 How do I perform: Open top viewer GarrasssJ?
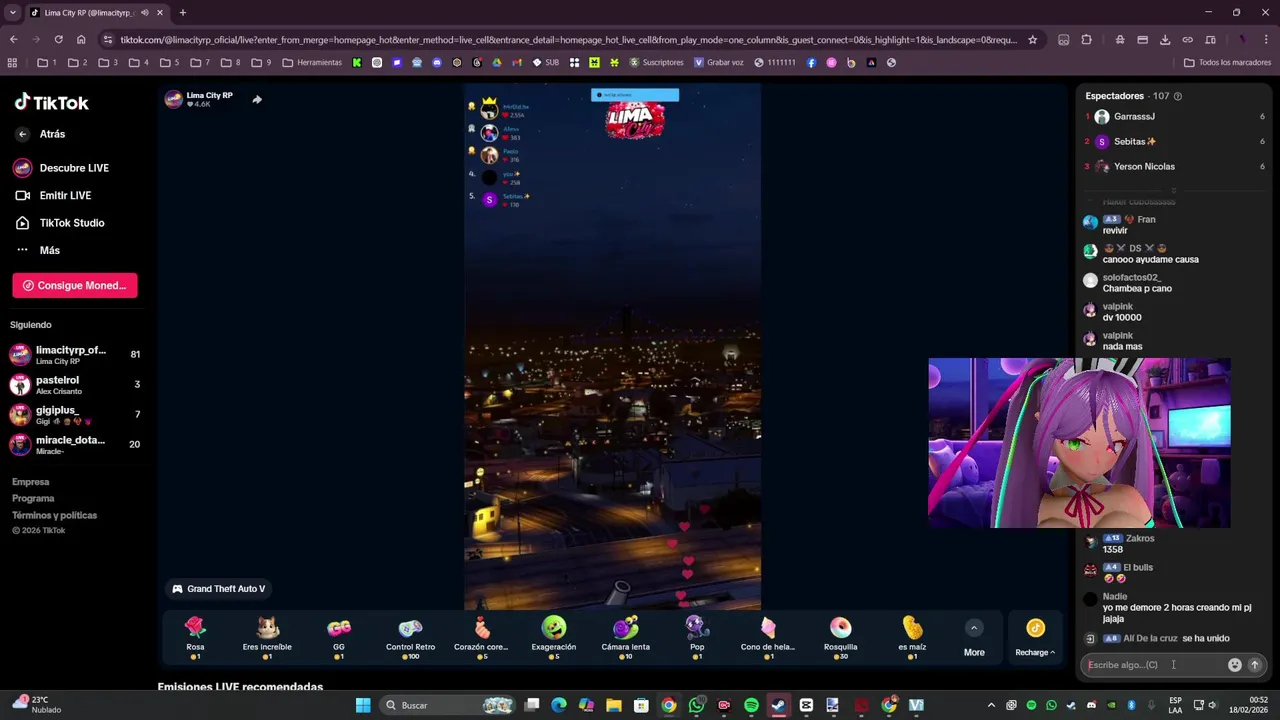(1174, 117)
